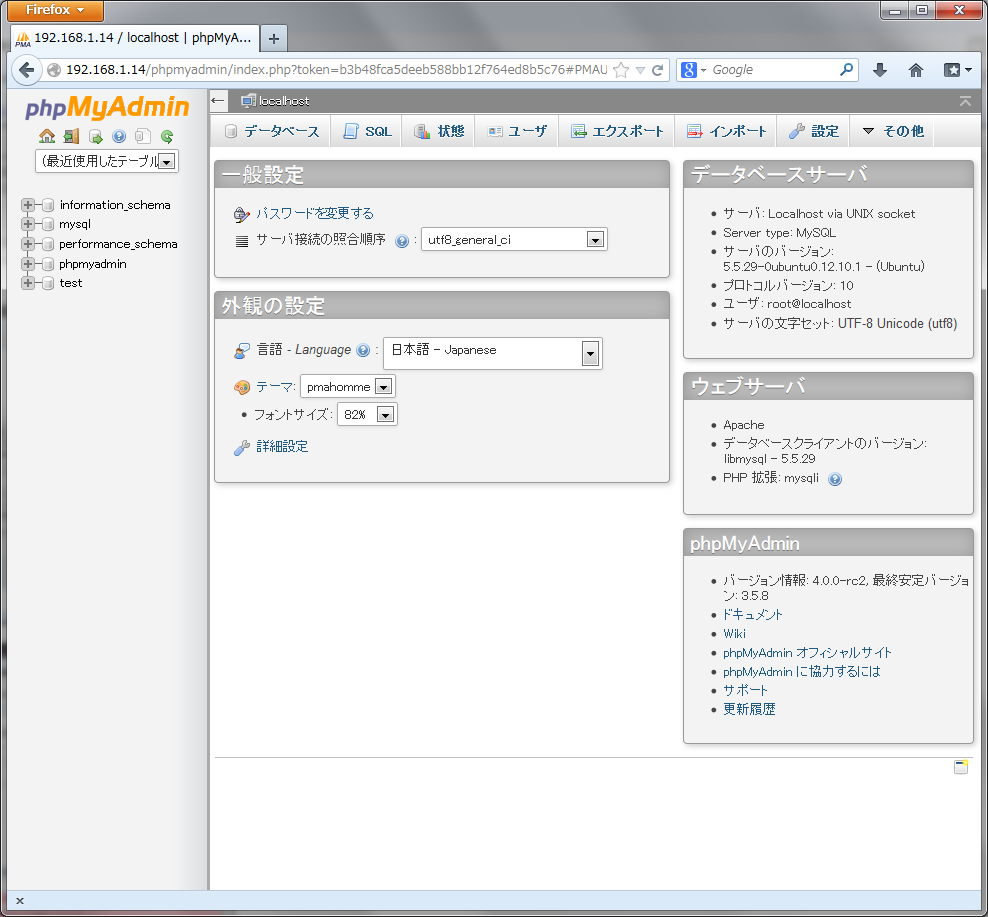Screen dimensions: 988x917
Task: Open the 日本語 - Japanese language dropdown
Action: [x=493, y=353]
